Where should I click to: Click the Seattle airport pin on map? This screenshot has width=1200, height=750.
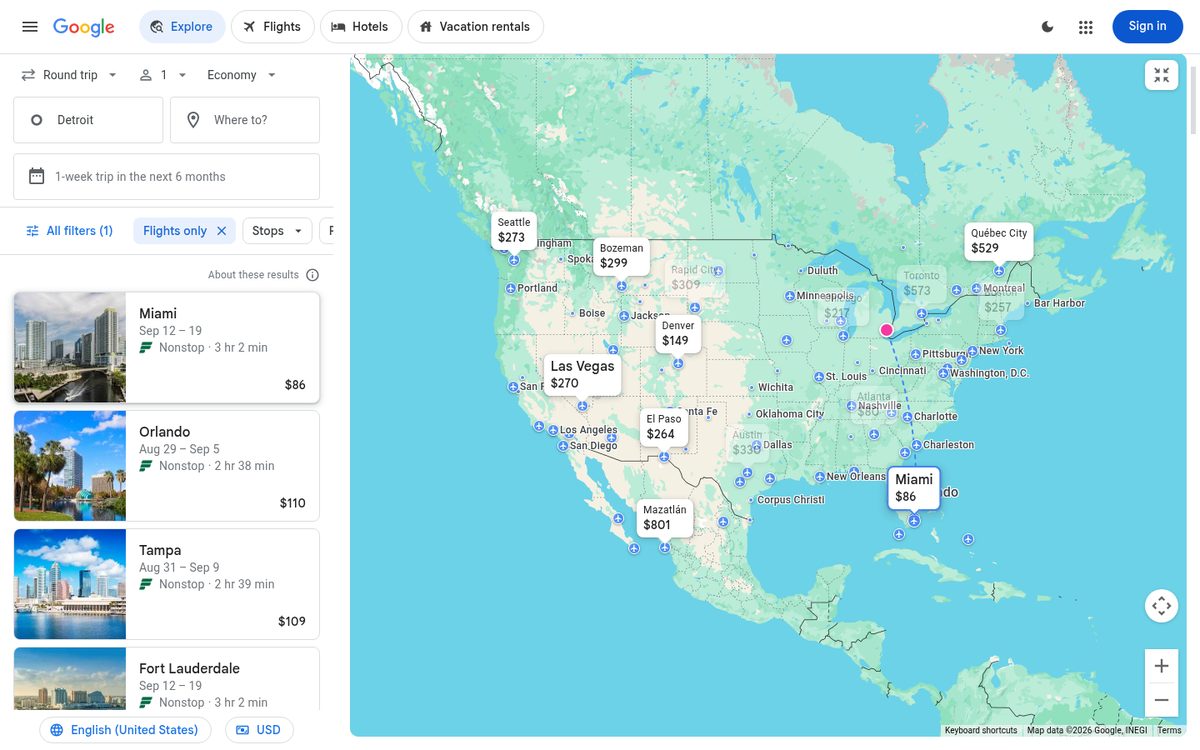click(514, 260)
